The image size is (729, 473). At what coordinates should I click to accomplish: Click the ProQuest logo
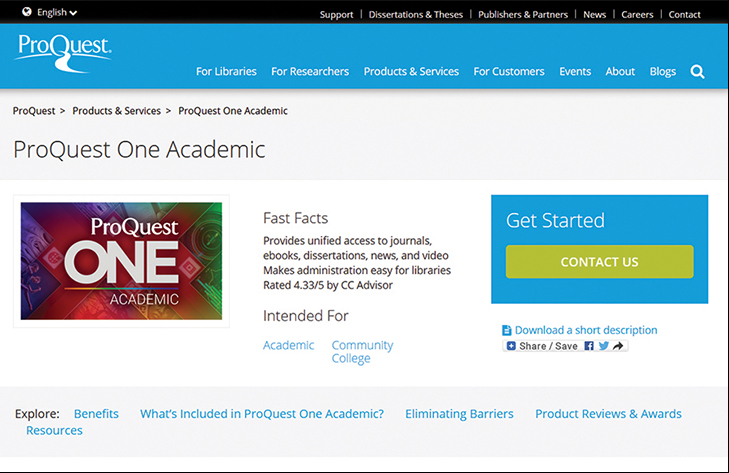(x=64, y=53)
